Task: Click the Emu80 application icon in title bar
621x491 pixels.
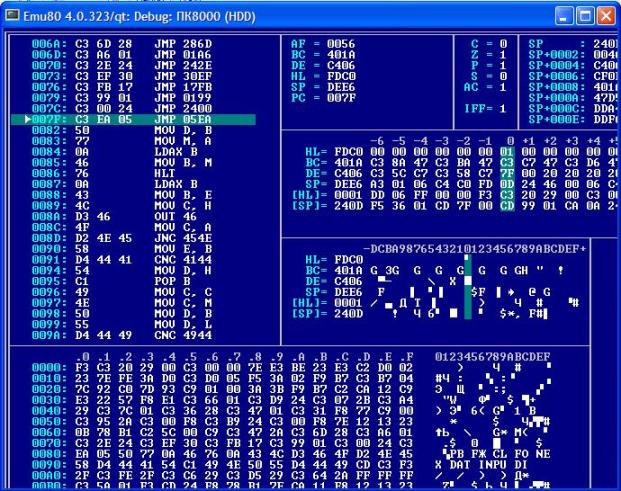Action: (x=13, y=13)
